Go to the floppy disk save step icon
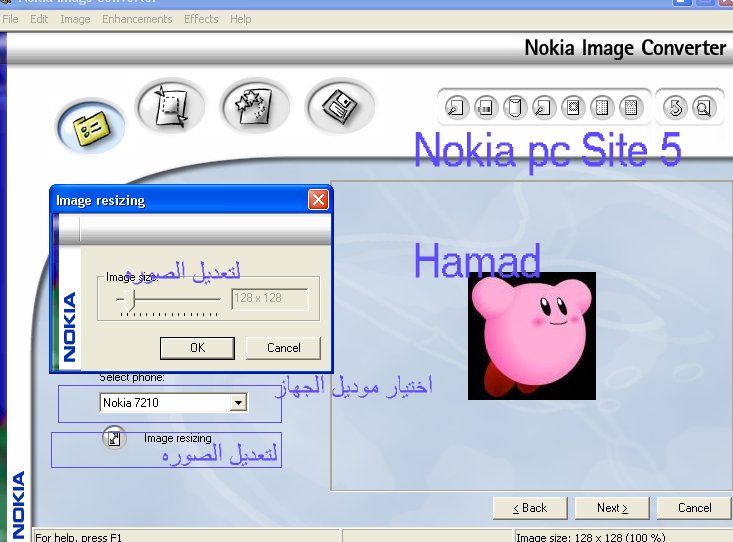This screenshot has height=542, width=733. coord(340,106)
